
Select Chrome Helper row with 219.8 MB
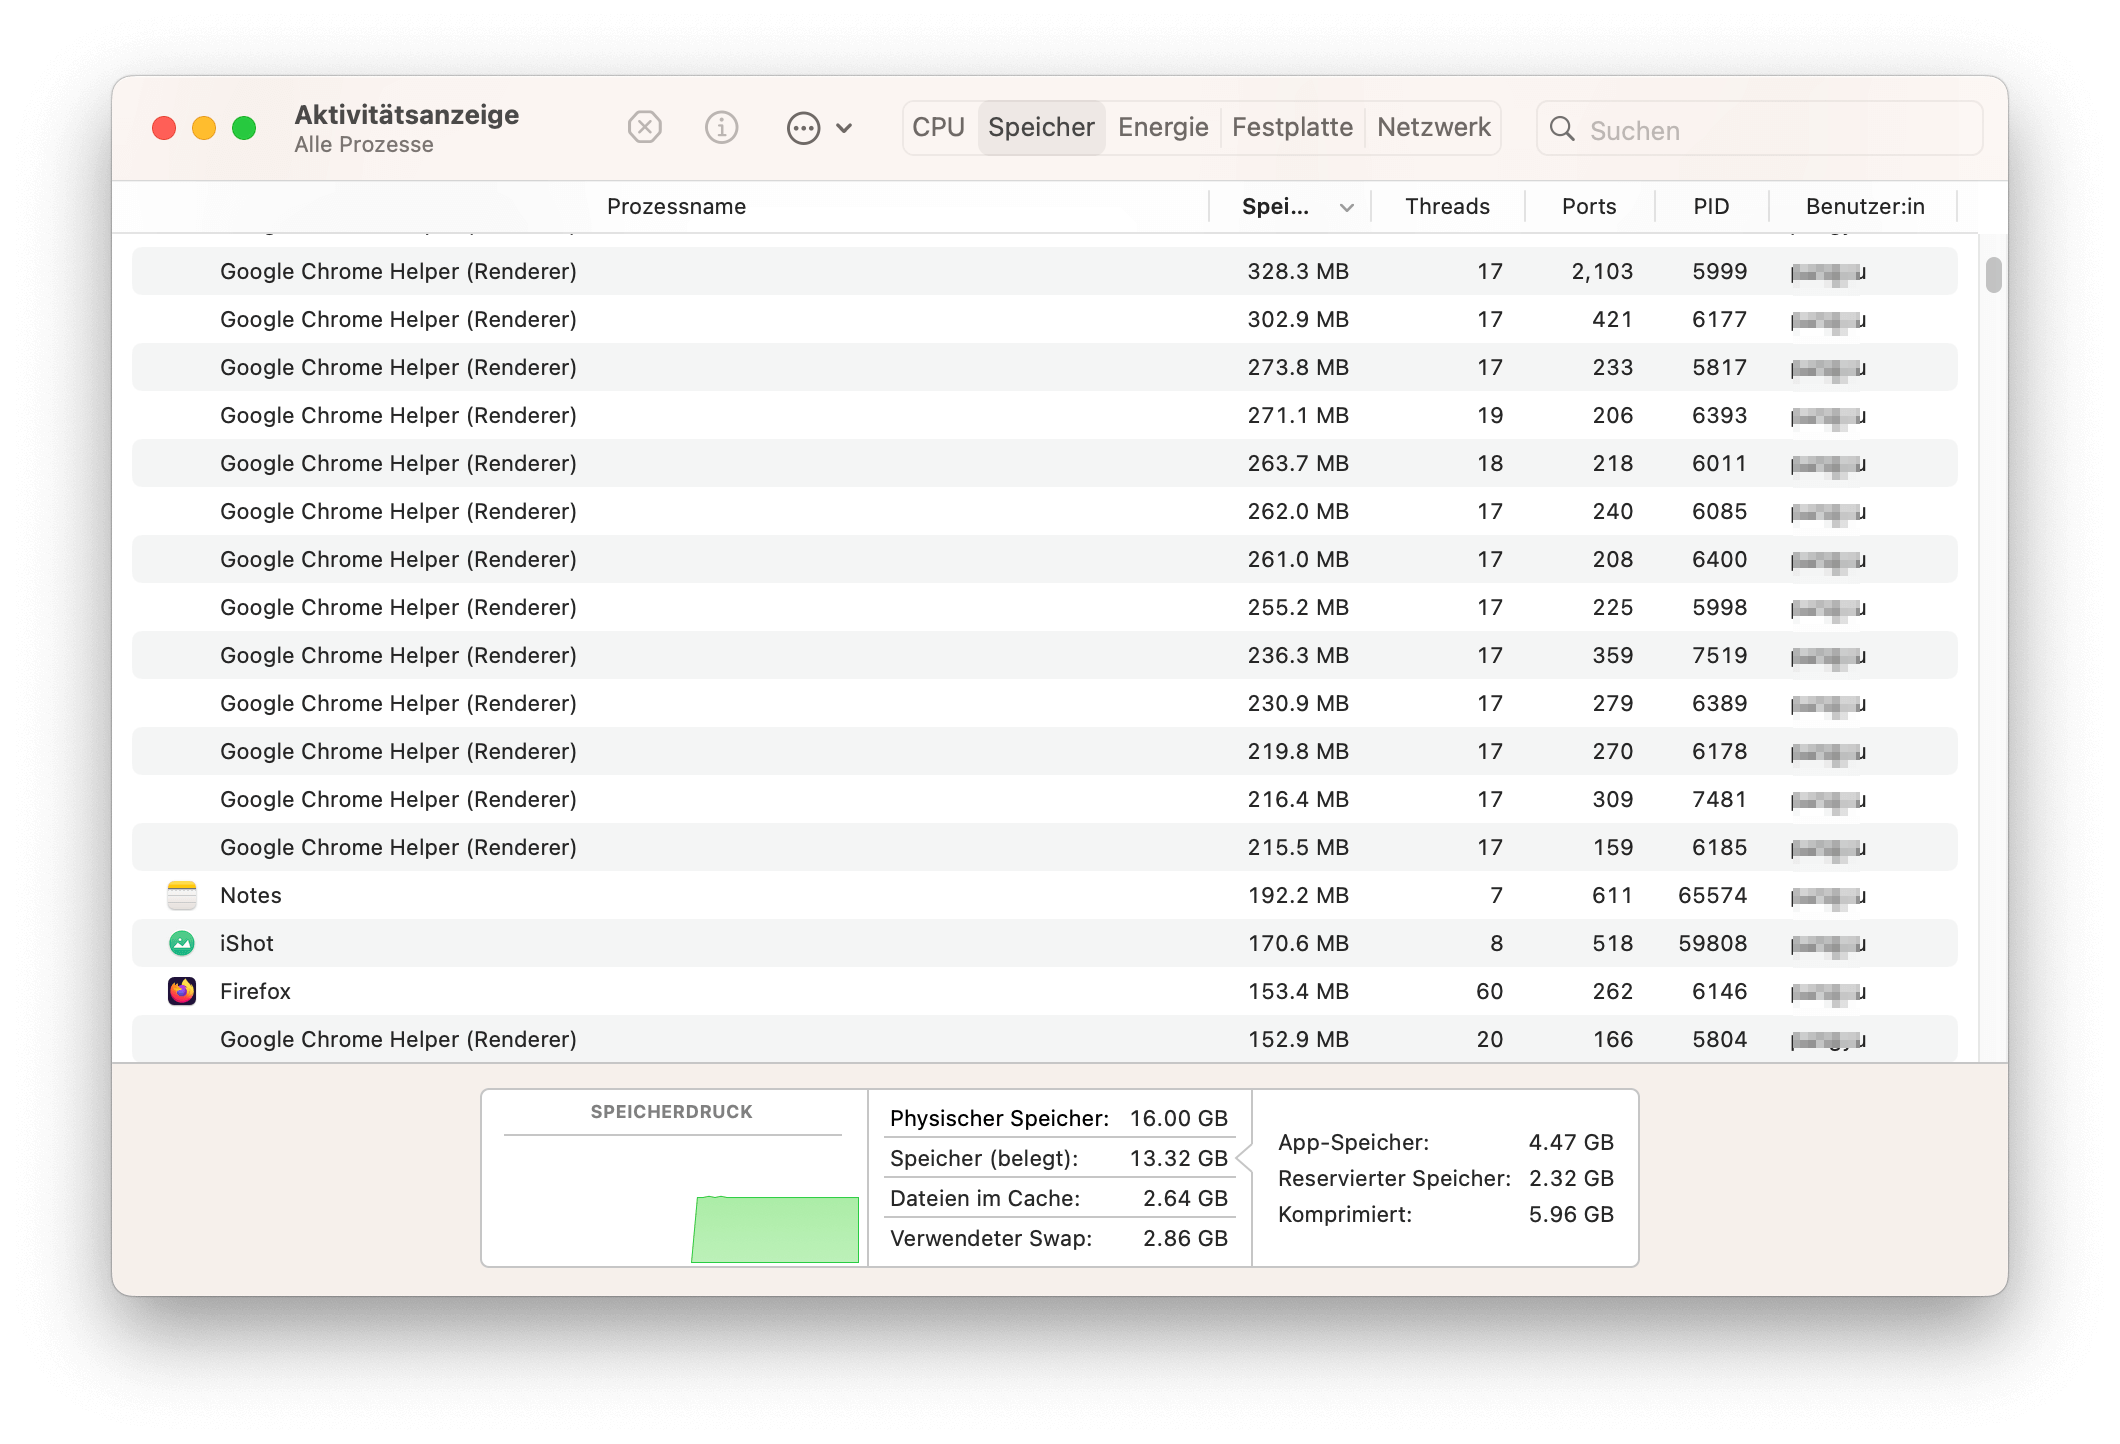1044,751
